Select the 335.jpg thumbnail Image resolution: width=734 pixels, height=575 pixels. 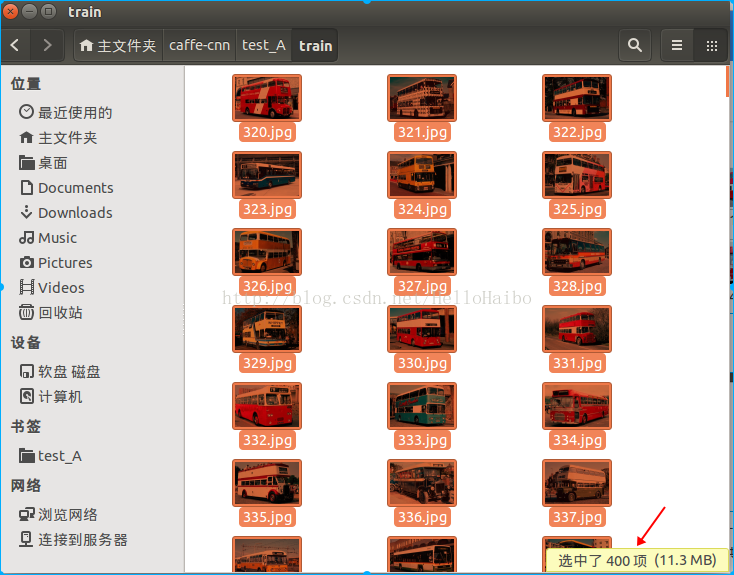(x=267, y=483)
